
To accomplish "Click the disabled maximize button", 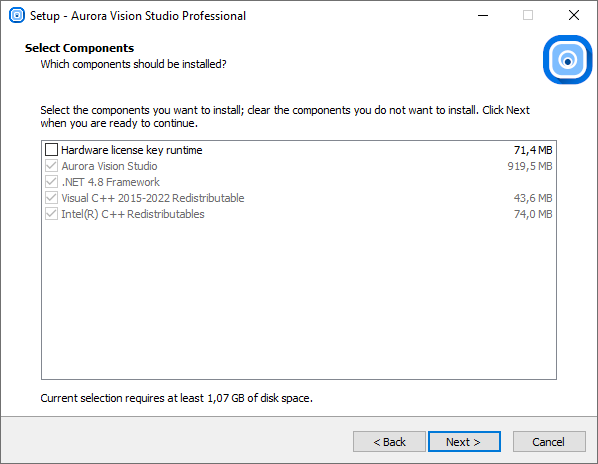I will pyautogui.click(x=528, y=16).
